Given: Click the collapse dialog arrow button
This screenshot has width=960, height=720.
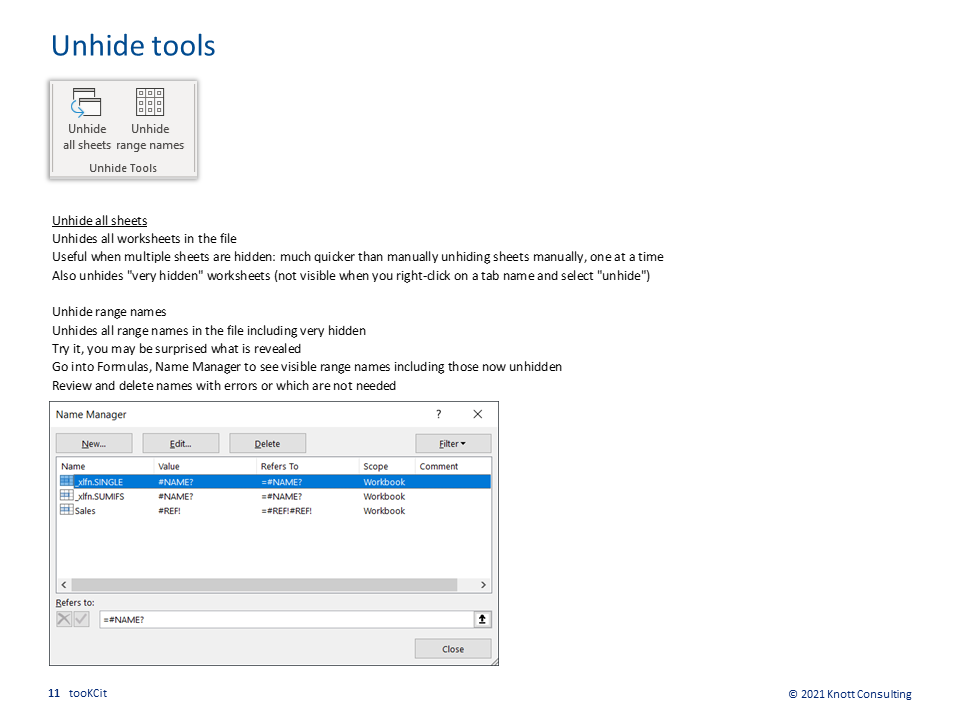Looking at the screenshot, I should click(482, 620).
